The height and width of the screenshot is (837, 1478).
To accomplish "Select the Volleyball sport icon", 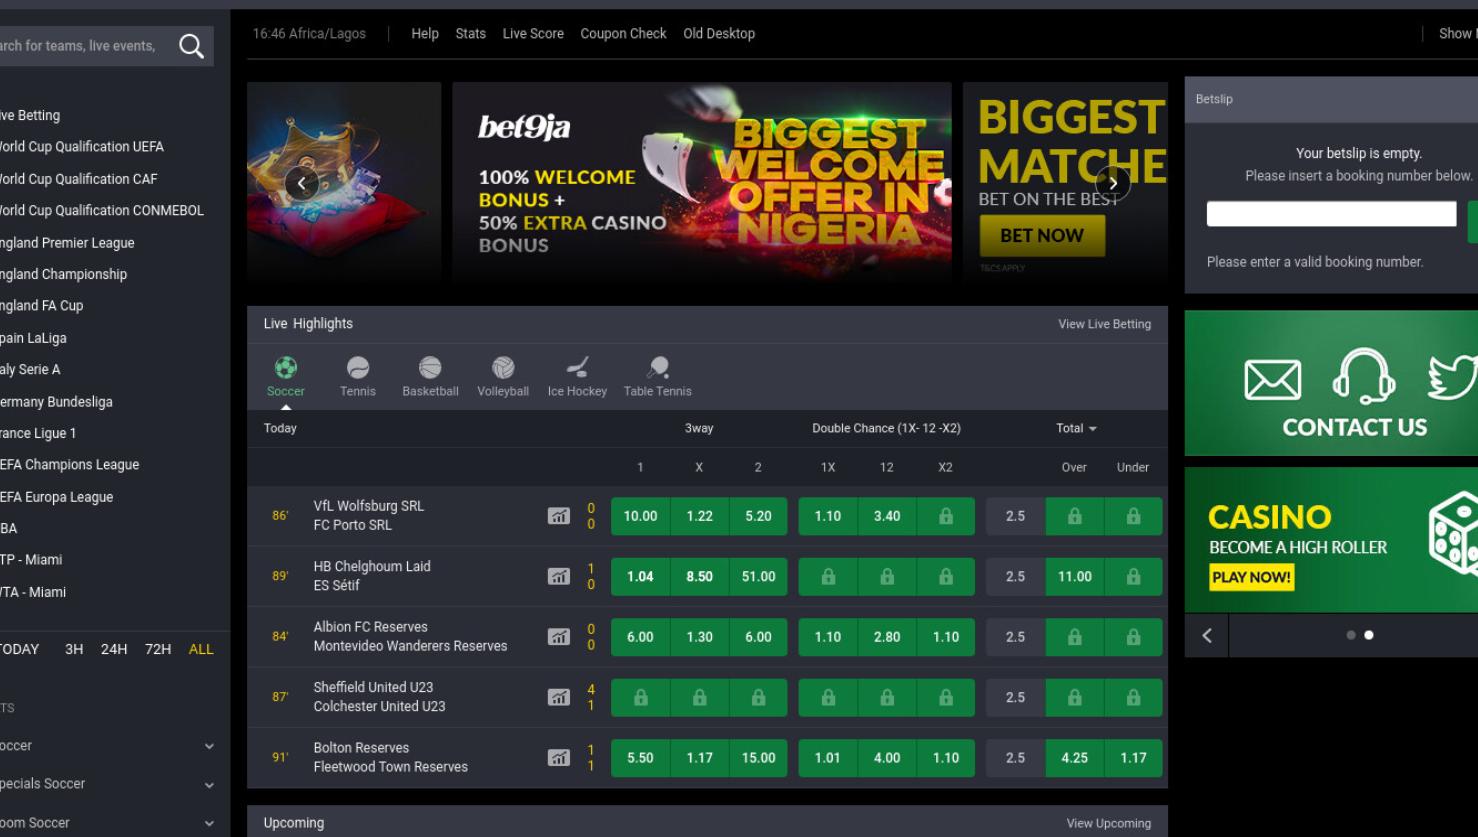I will click(x=503, y=368).
